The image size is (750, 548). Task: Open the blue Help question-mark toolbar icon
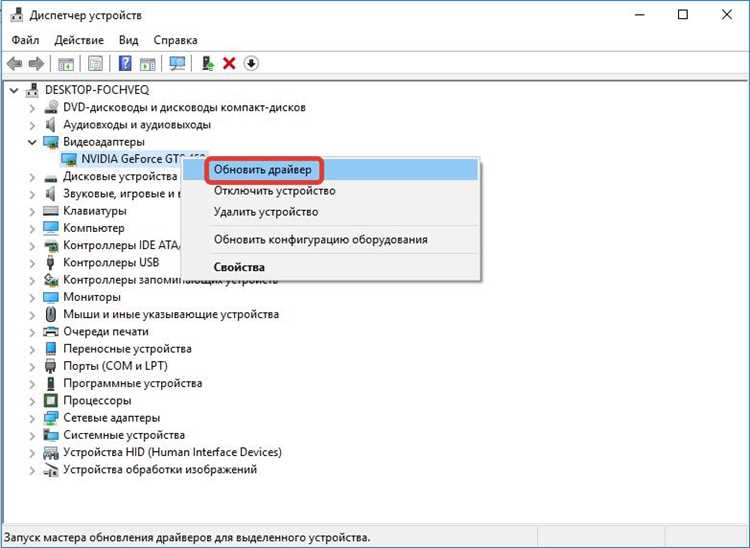(x=125, y=63)
